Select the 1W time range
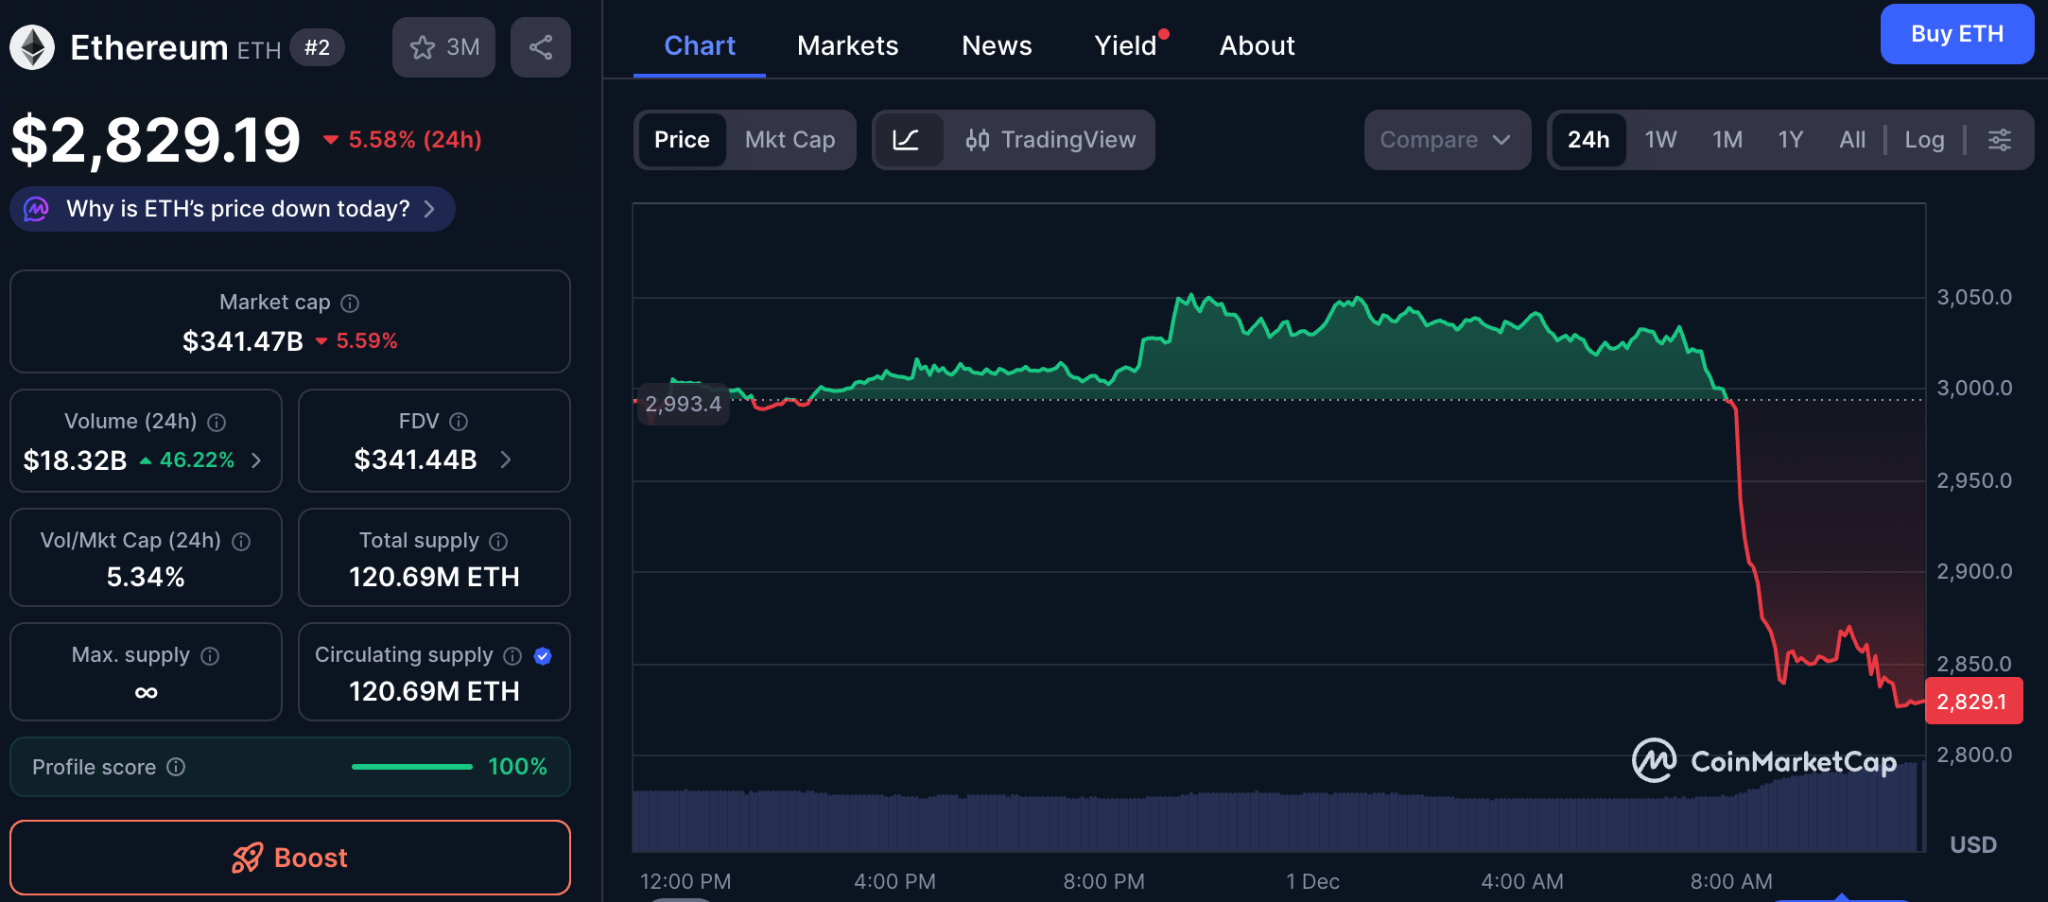This screenshot has height=902, width=2048. [1661, 140]
